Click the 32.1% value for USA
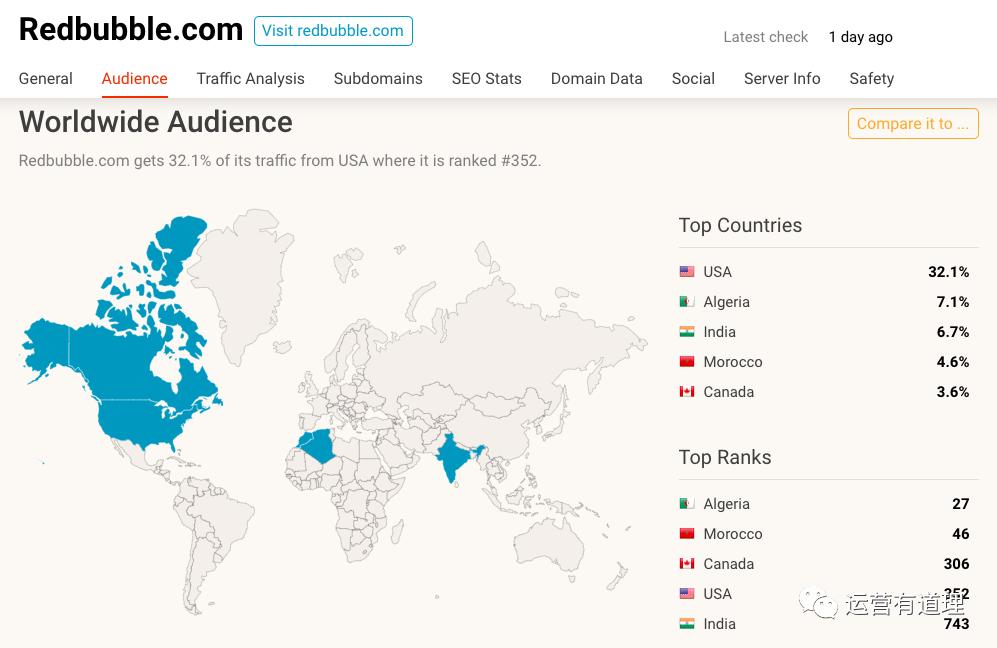This screenshot has height=648, width=997. pyautogui.click(x=949, y=272)
